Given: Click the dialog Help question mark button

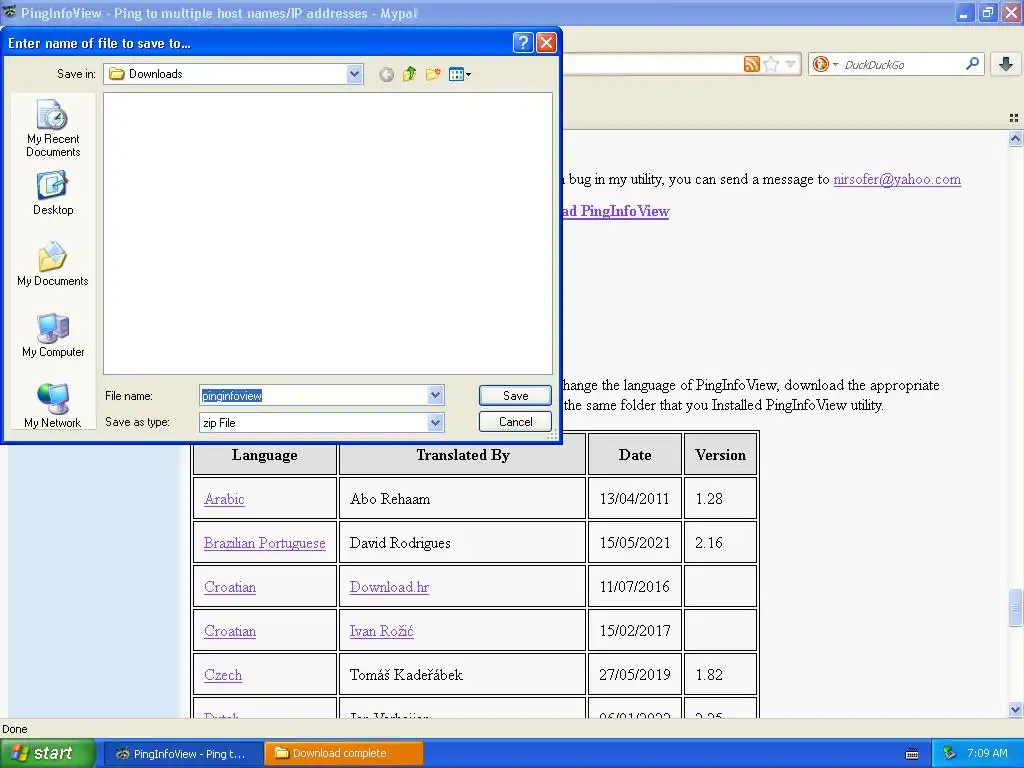Looking at the screenshot, I should (522, 43).
